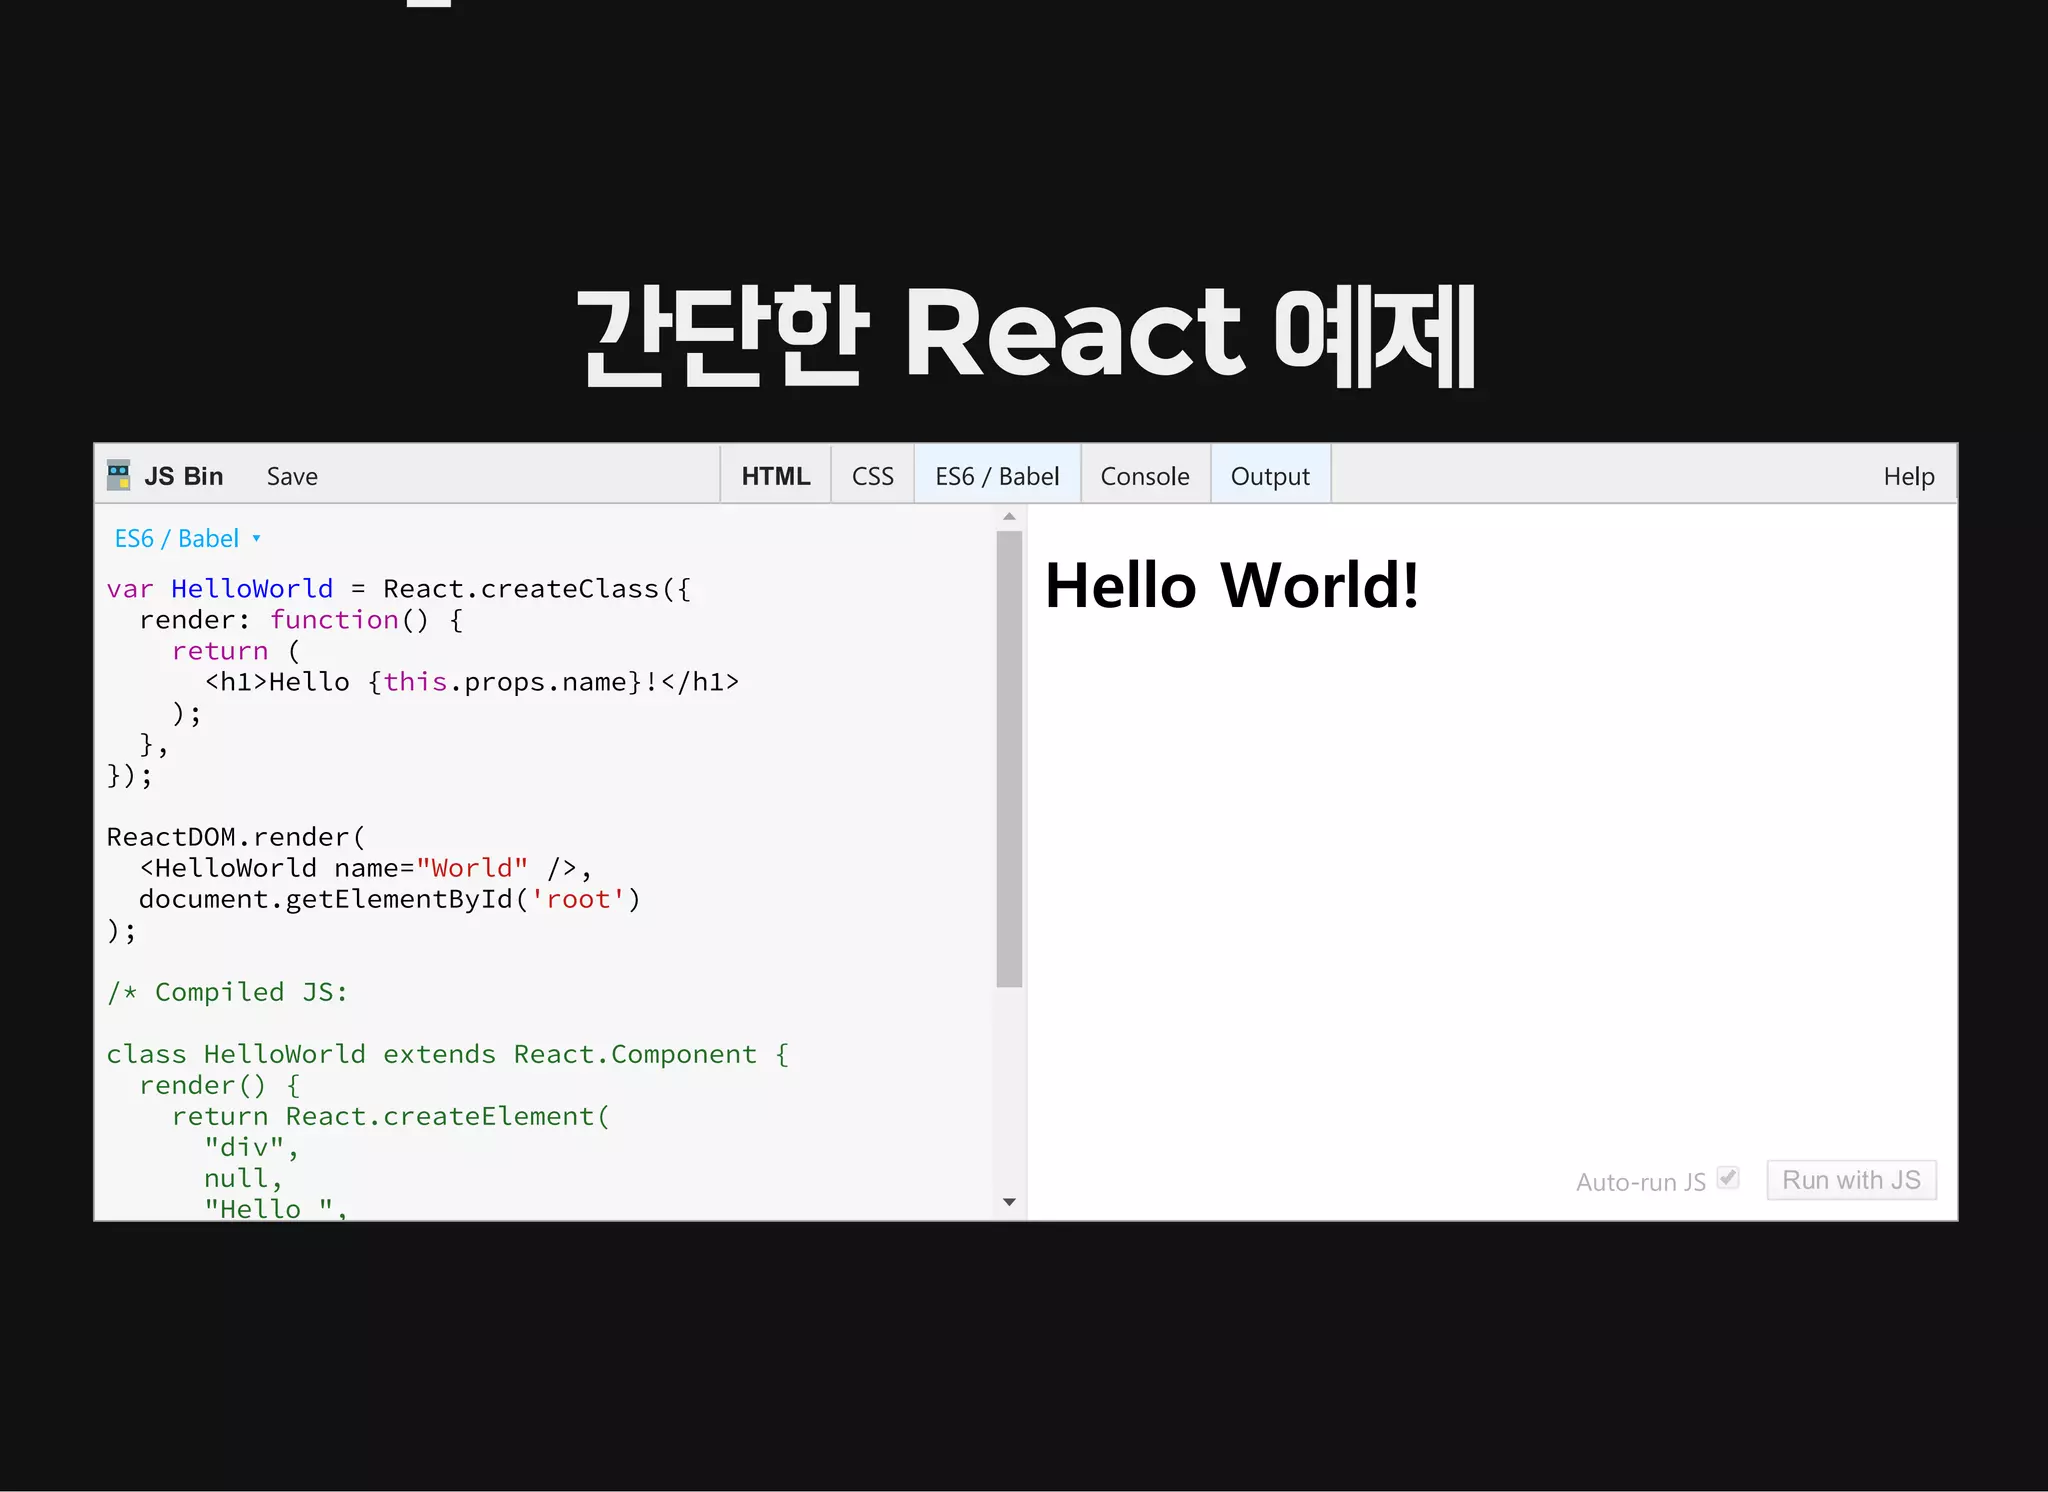Viewport: 2048px width, 1492px height.
Task: Click the 'render() {' code line
Action: [x=220, y=1085]
